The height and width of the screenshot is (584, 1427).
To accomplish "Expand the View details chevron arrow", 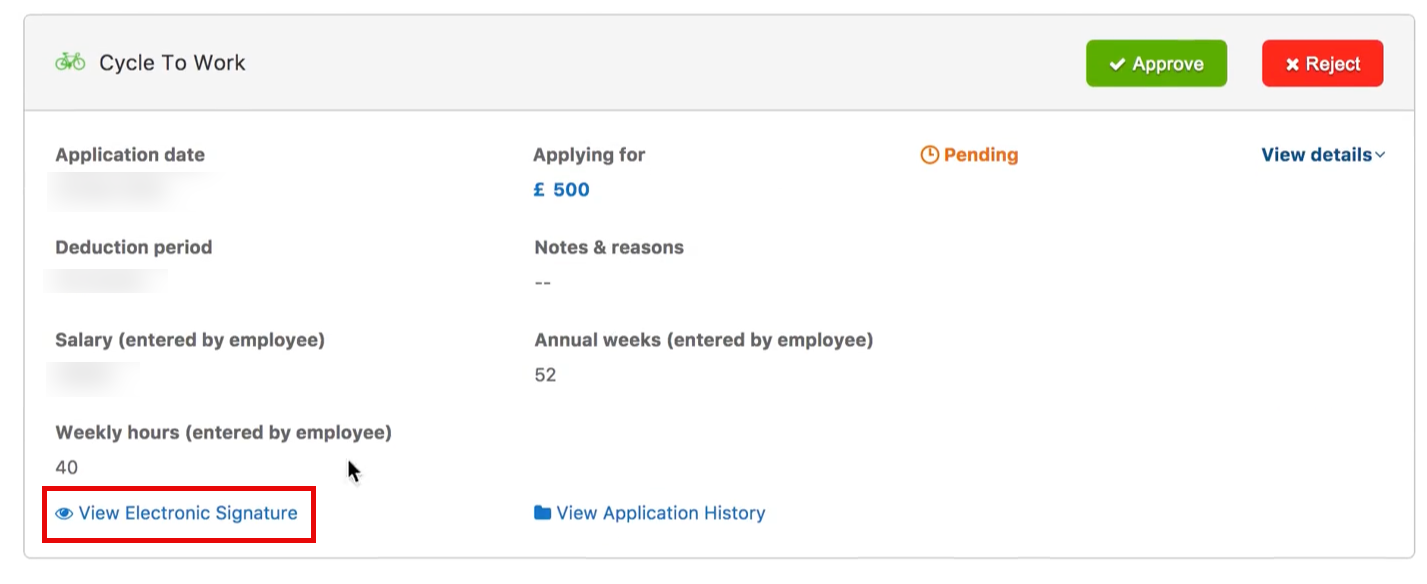I will click(x=1380, y=155).
